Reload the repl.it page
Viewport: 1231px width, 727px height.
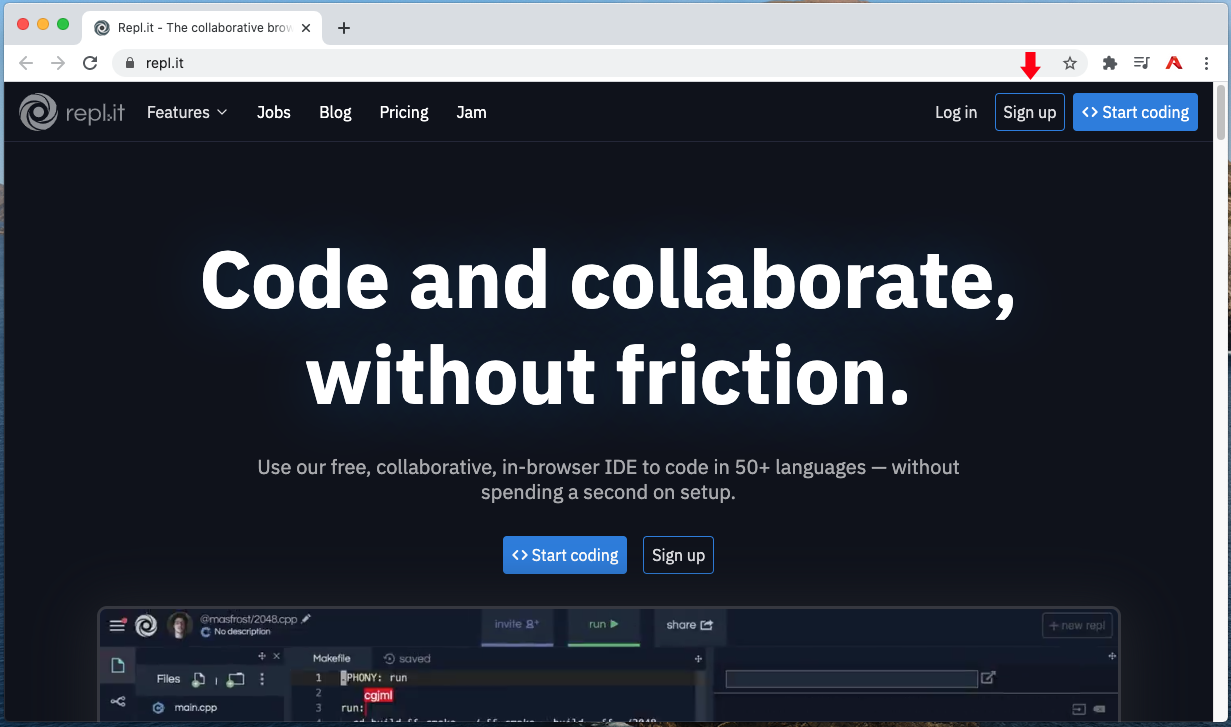(x=90, y=63)
